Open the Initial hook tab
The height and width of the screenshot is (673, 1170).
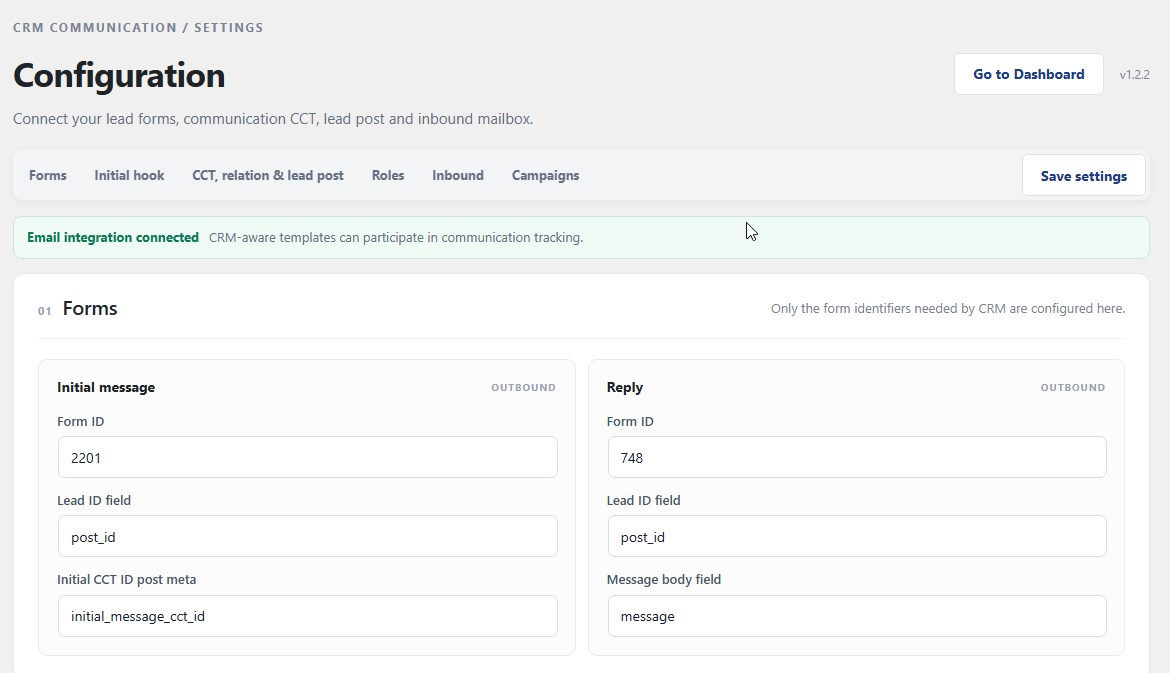click(x=129, y=175)
